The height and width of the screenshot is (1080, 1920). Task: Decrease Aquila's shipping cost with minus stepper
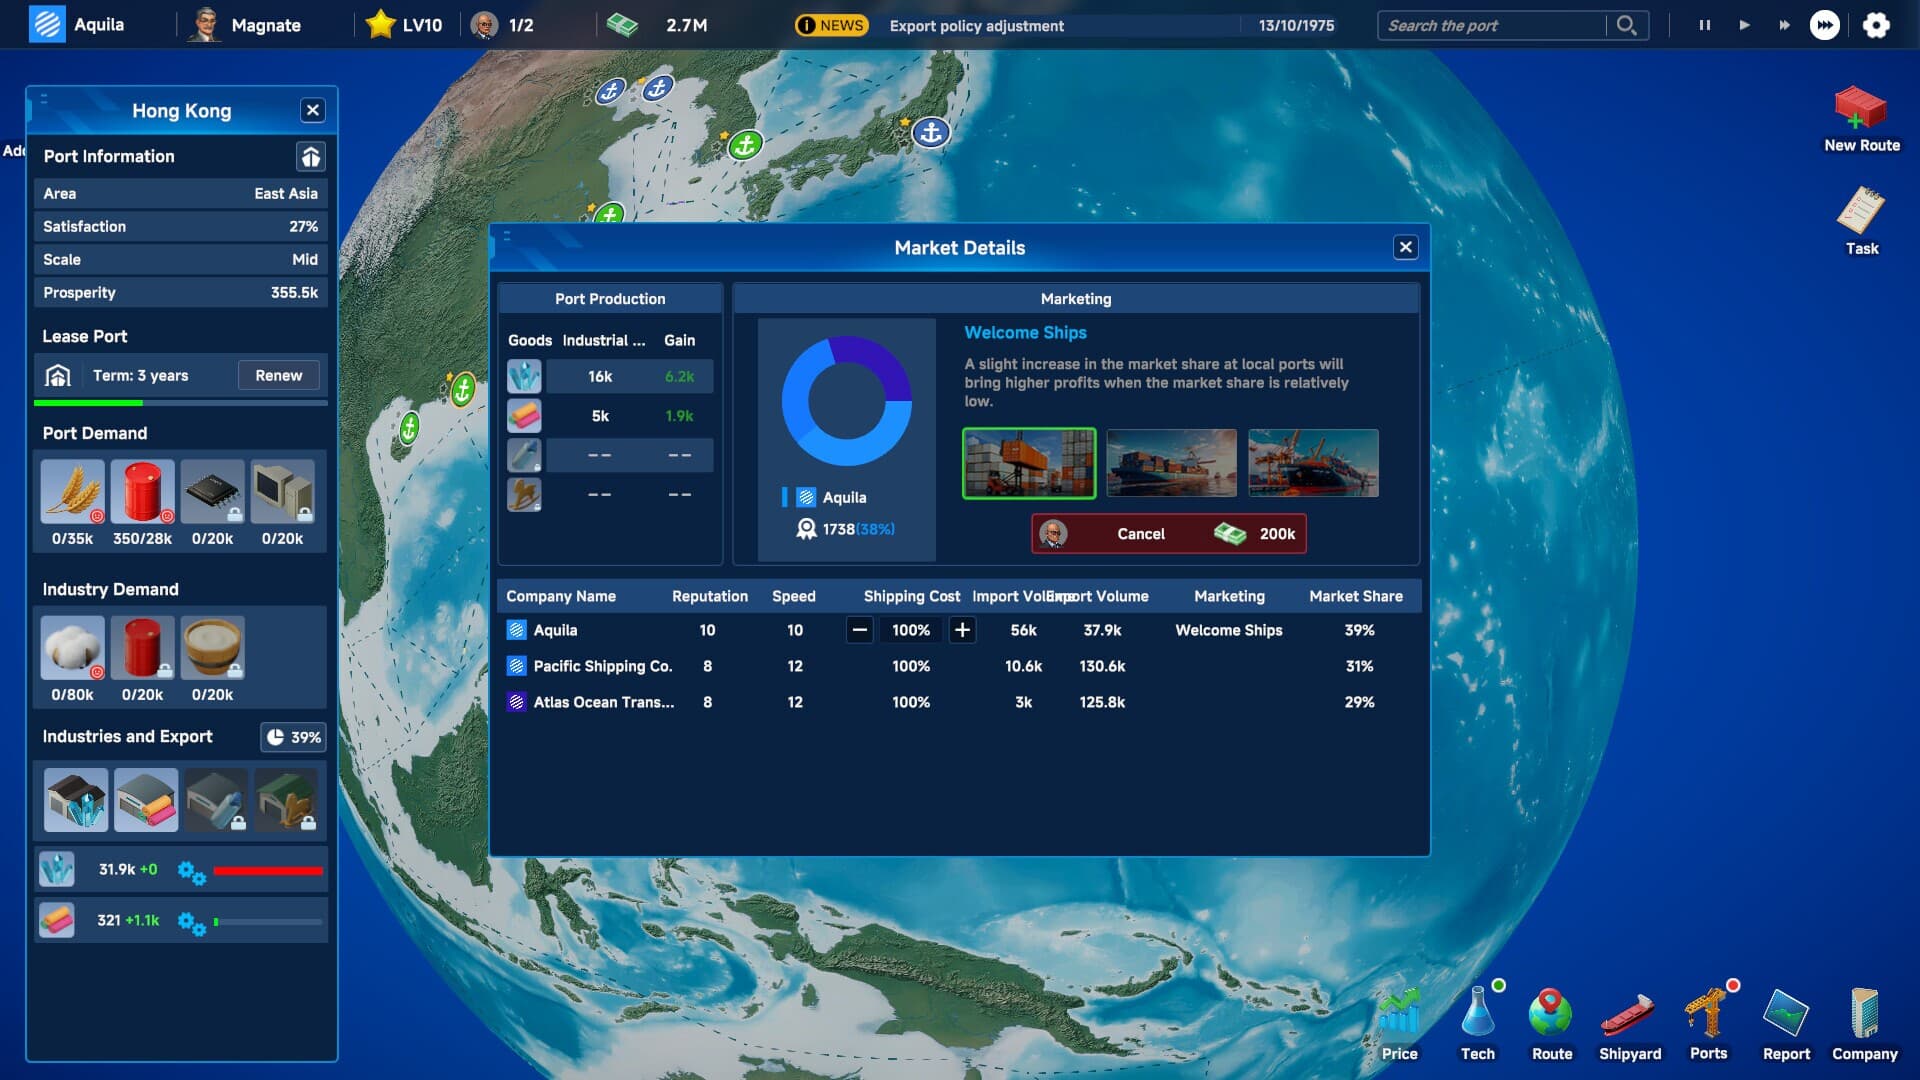click(859, 630)
